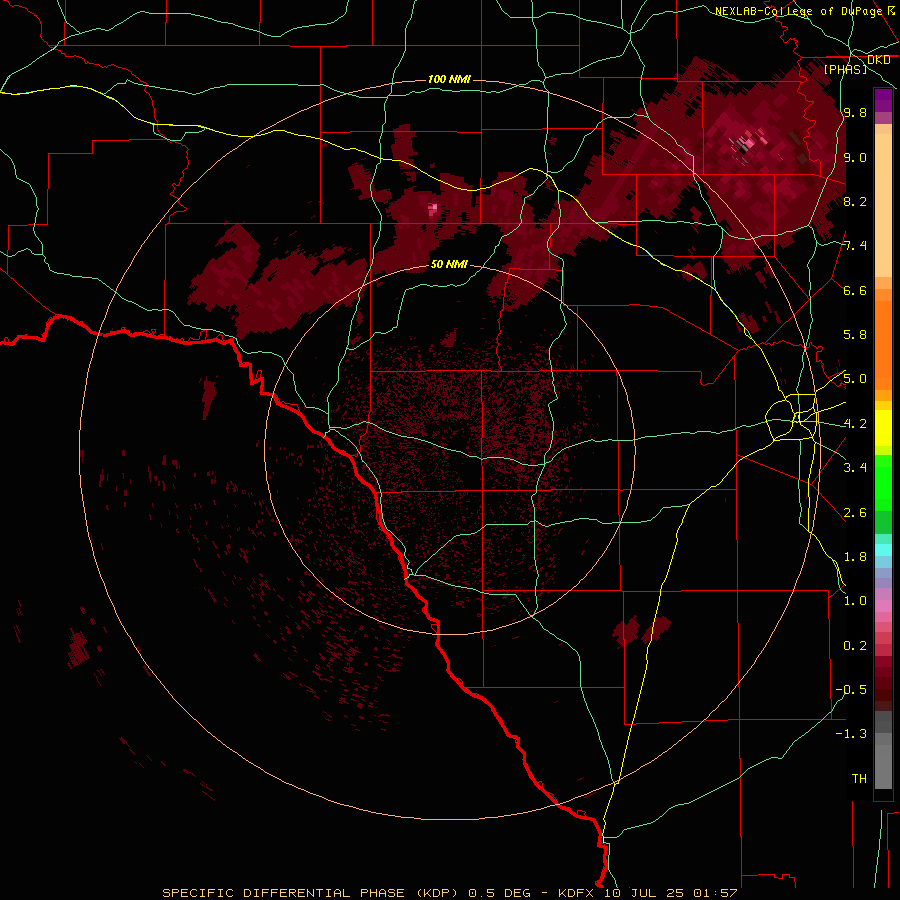Click the SPECIFIC DIFFERENTIAL PHASE (KDP) caption

pyautogui.click(x=311, y=893)
